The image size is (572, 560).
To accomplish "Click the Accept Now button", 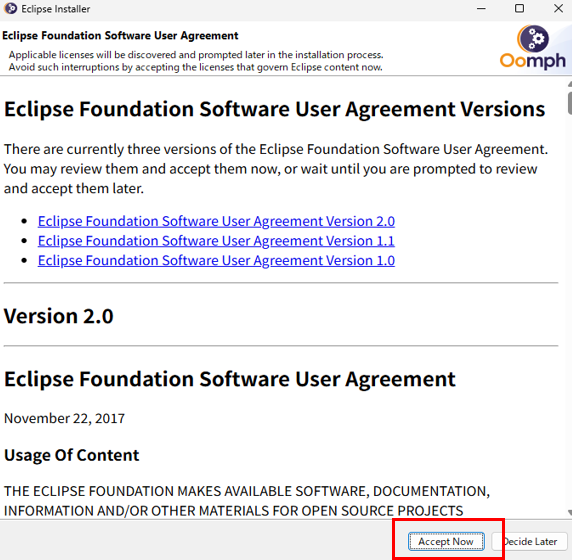I will pyautogui.click(x=446, y=541).
